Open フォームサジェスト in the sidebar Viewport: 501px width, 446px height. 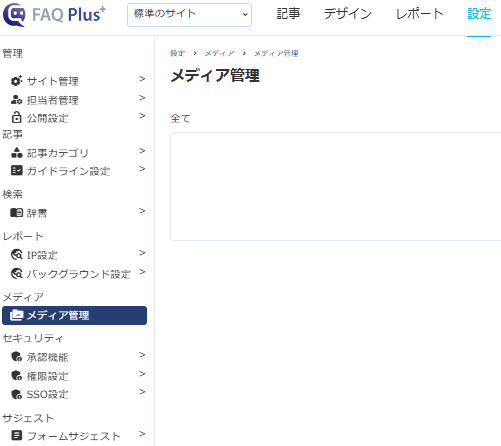73,436
